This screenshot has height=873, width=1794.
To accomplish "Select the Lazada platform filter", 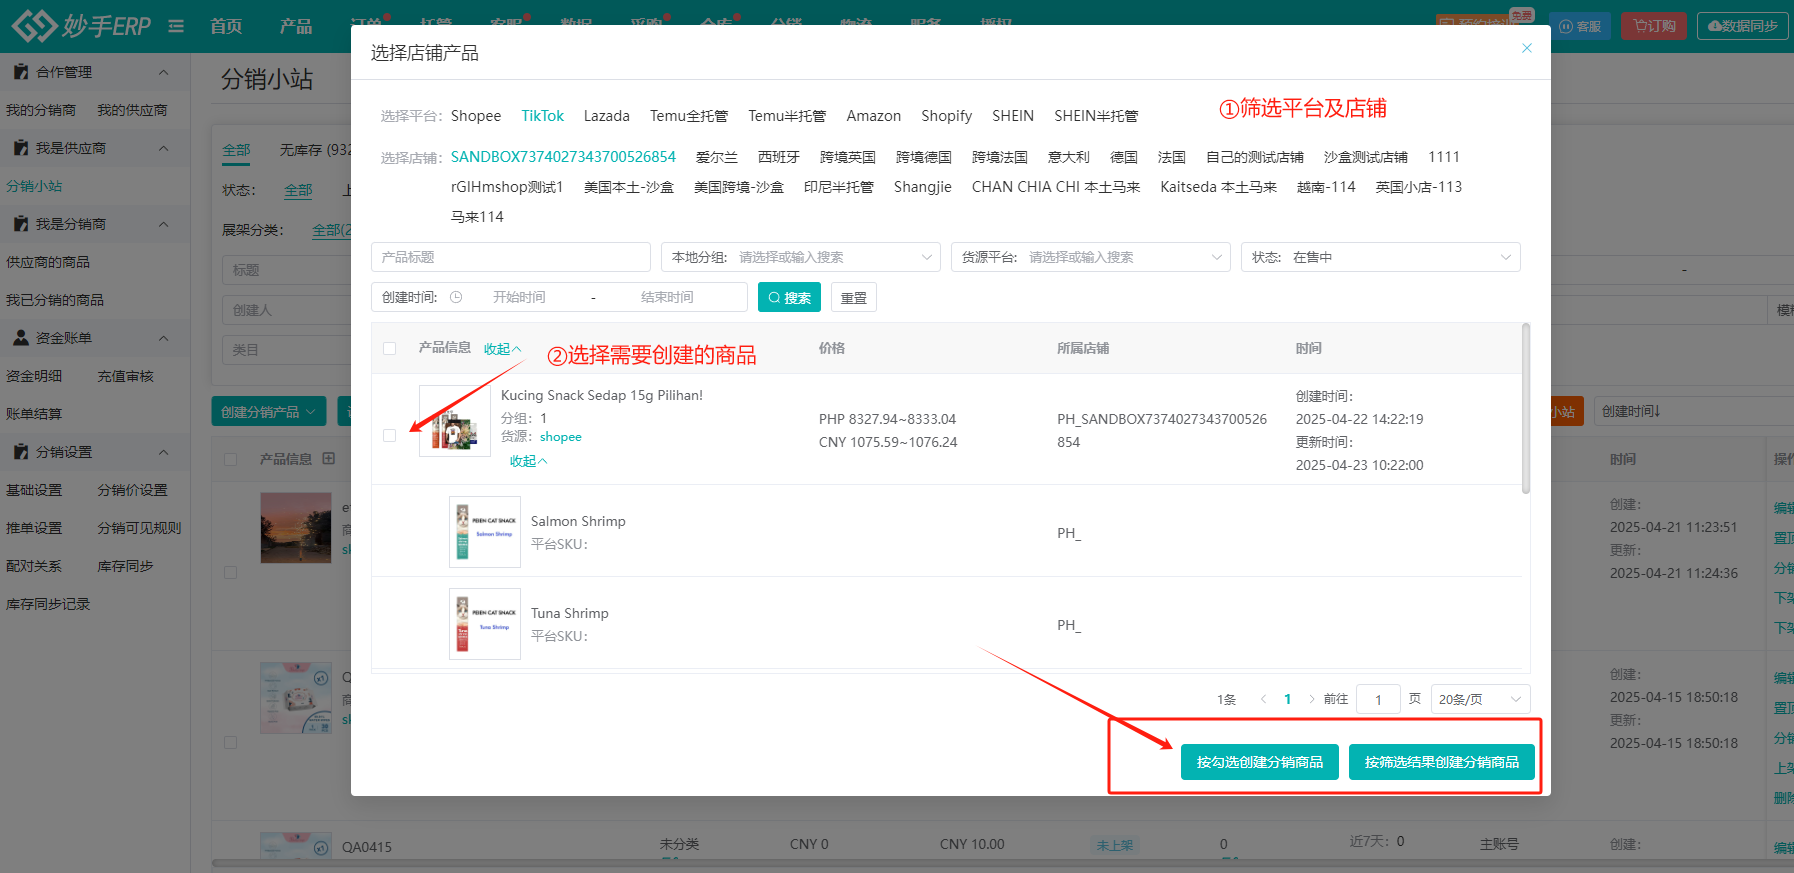I will pos(607,116).
